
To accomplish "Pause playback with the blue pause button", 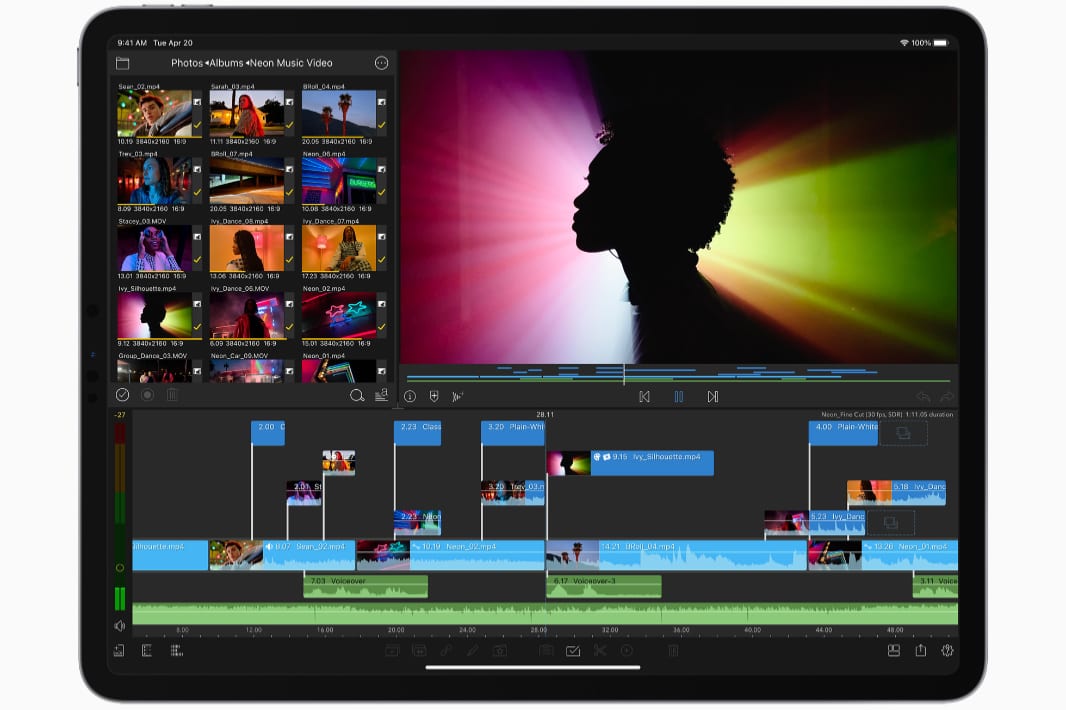I will [x=678, y=397].
